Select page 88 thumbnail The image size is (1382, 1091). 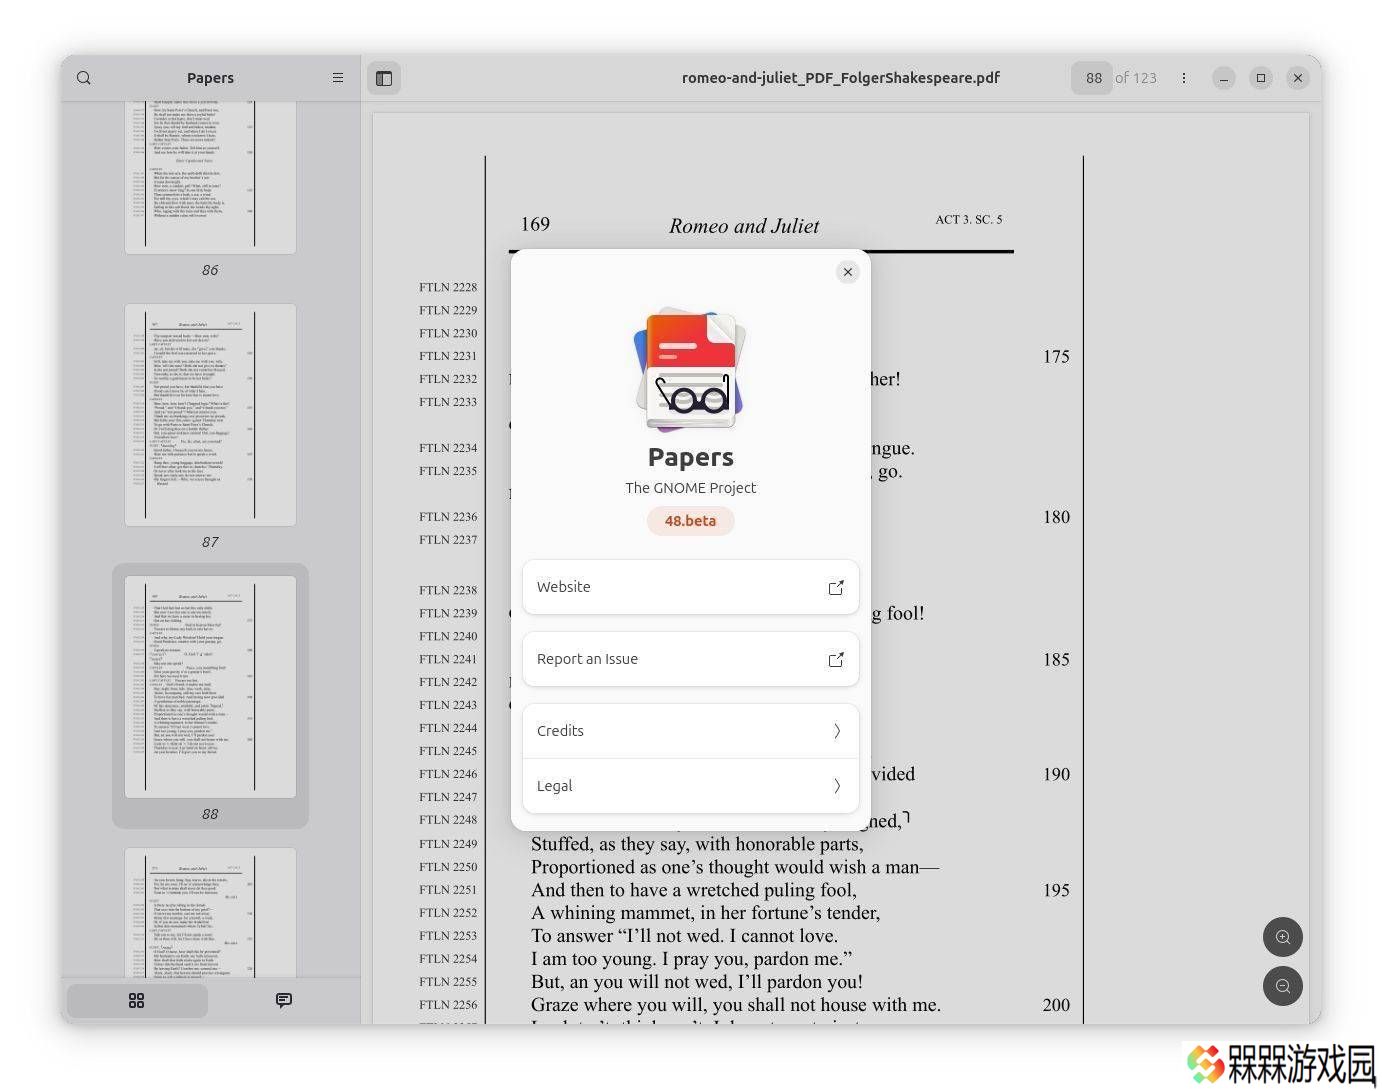(210, 687)
